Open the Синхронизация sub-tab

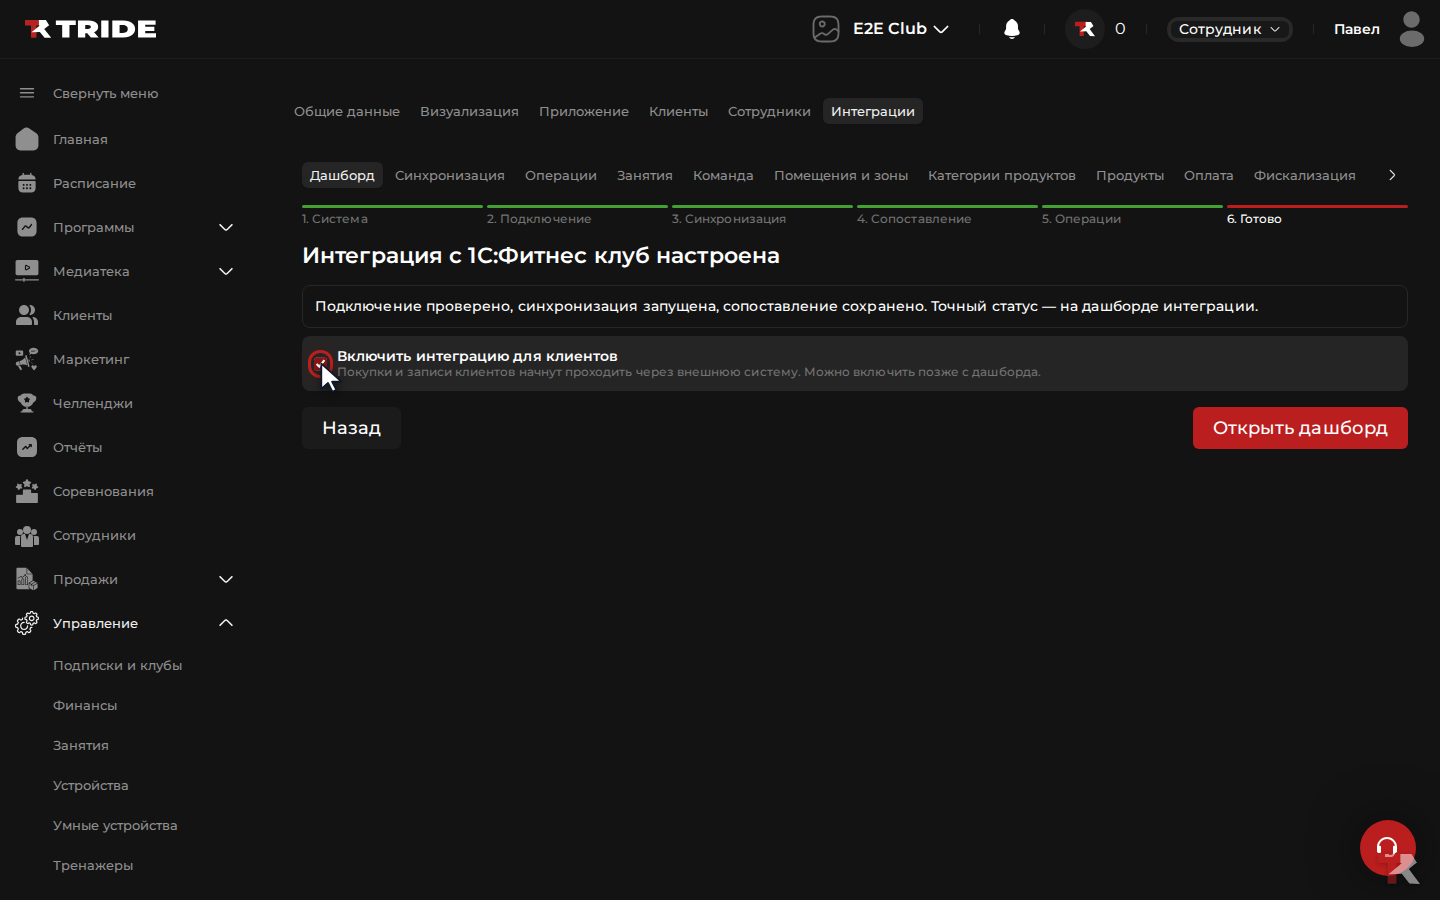pos(450,175)
